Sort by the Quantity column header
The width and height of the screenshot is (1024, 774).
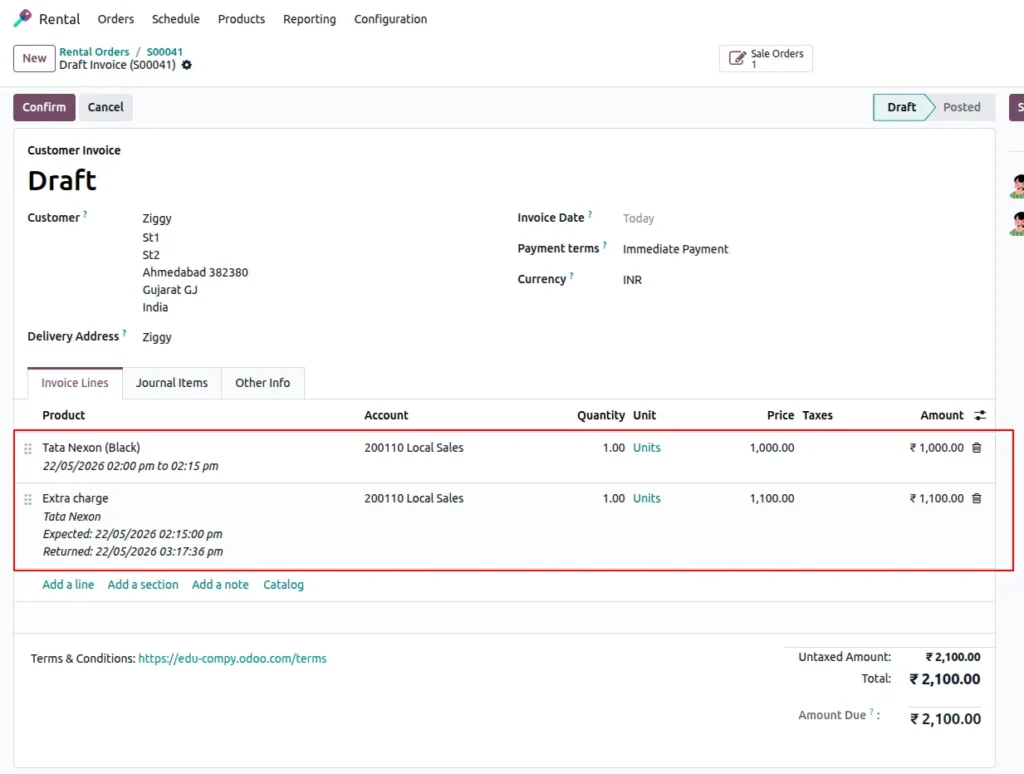(601, 415)
